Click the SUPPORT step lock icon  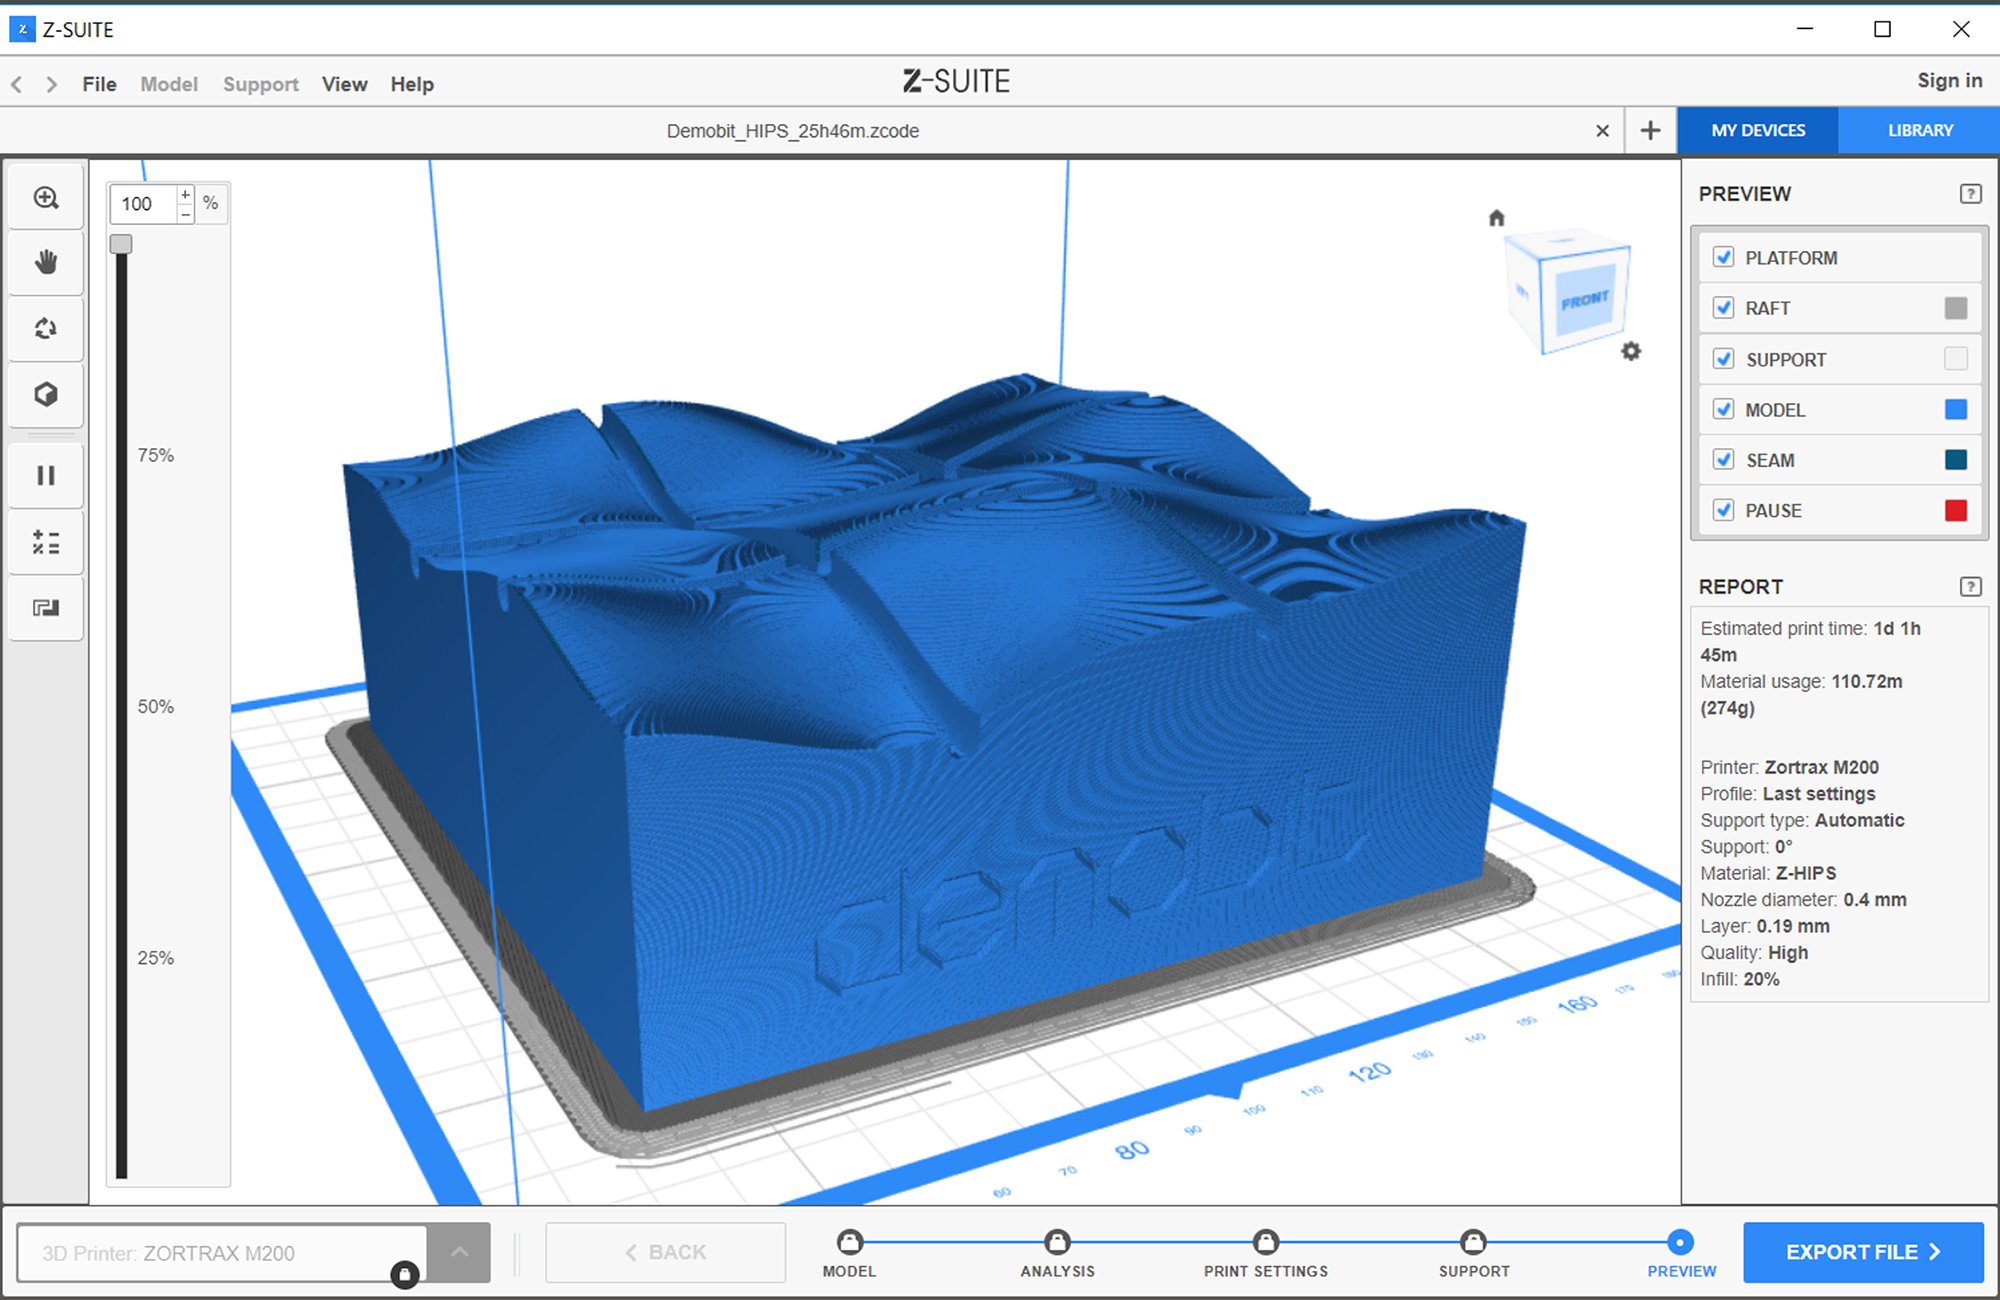1473,1242
